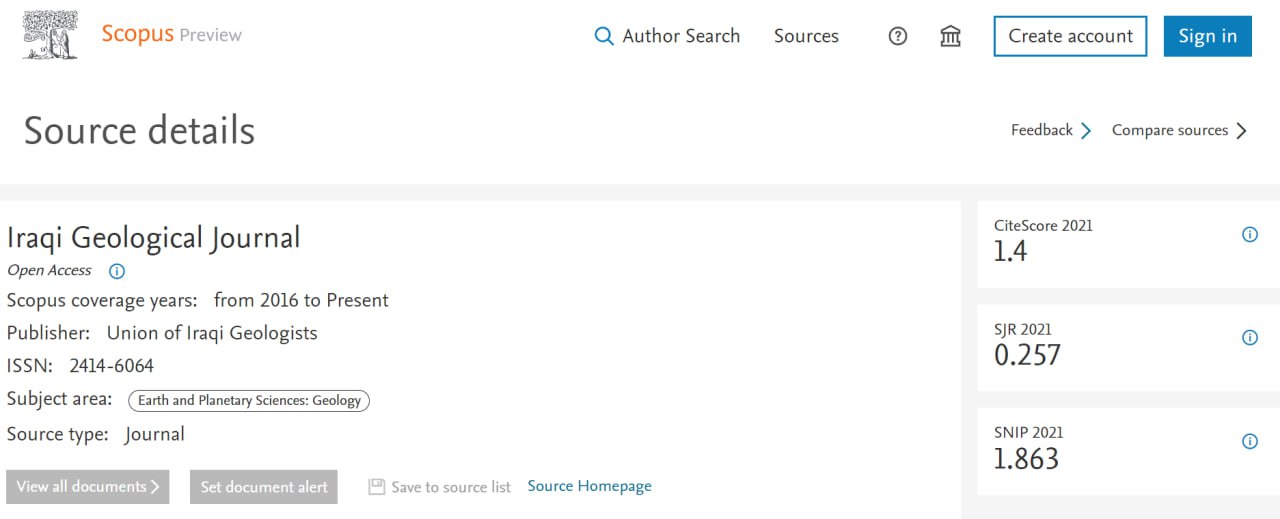Screen dimensions: 1280x519
Task: Open Author Search
Action: click(x=681, y=36)
